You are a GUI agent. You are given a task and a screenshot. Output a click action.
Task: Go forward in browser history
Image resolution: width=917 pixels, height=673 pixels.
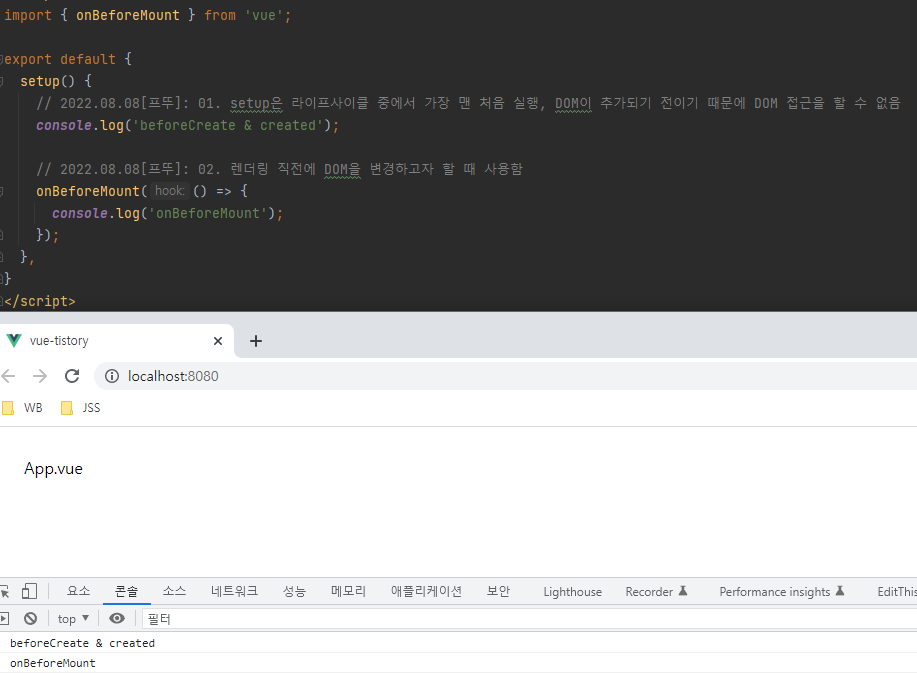[40, 376]
